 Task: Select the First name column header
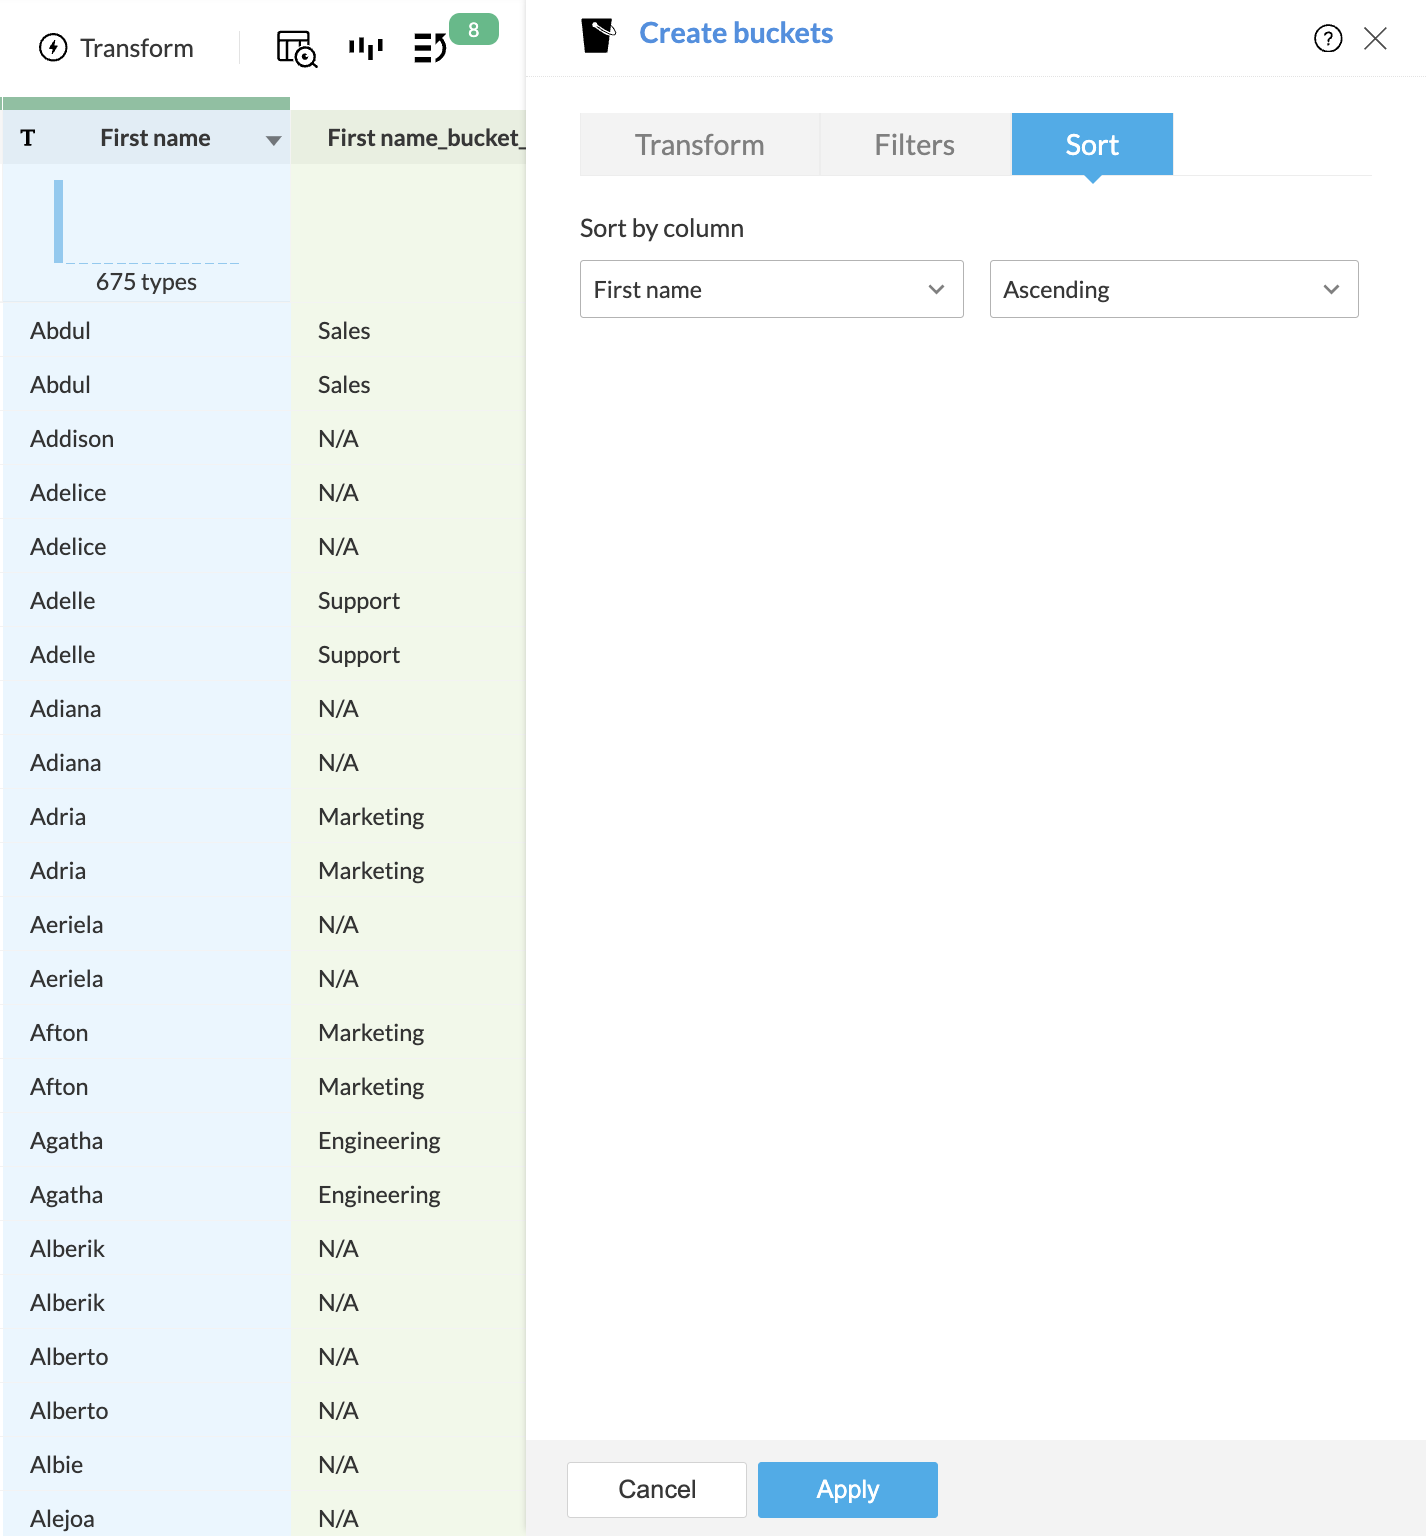click(155, 138)
